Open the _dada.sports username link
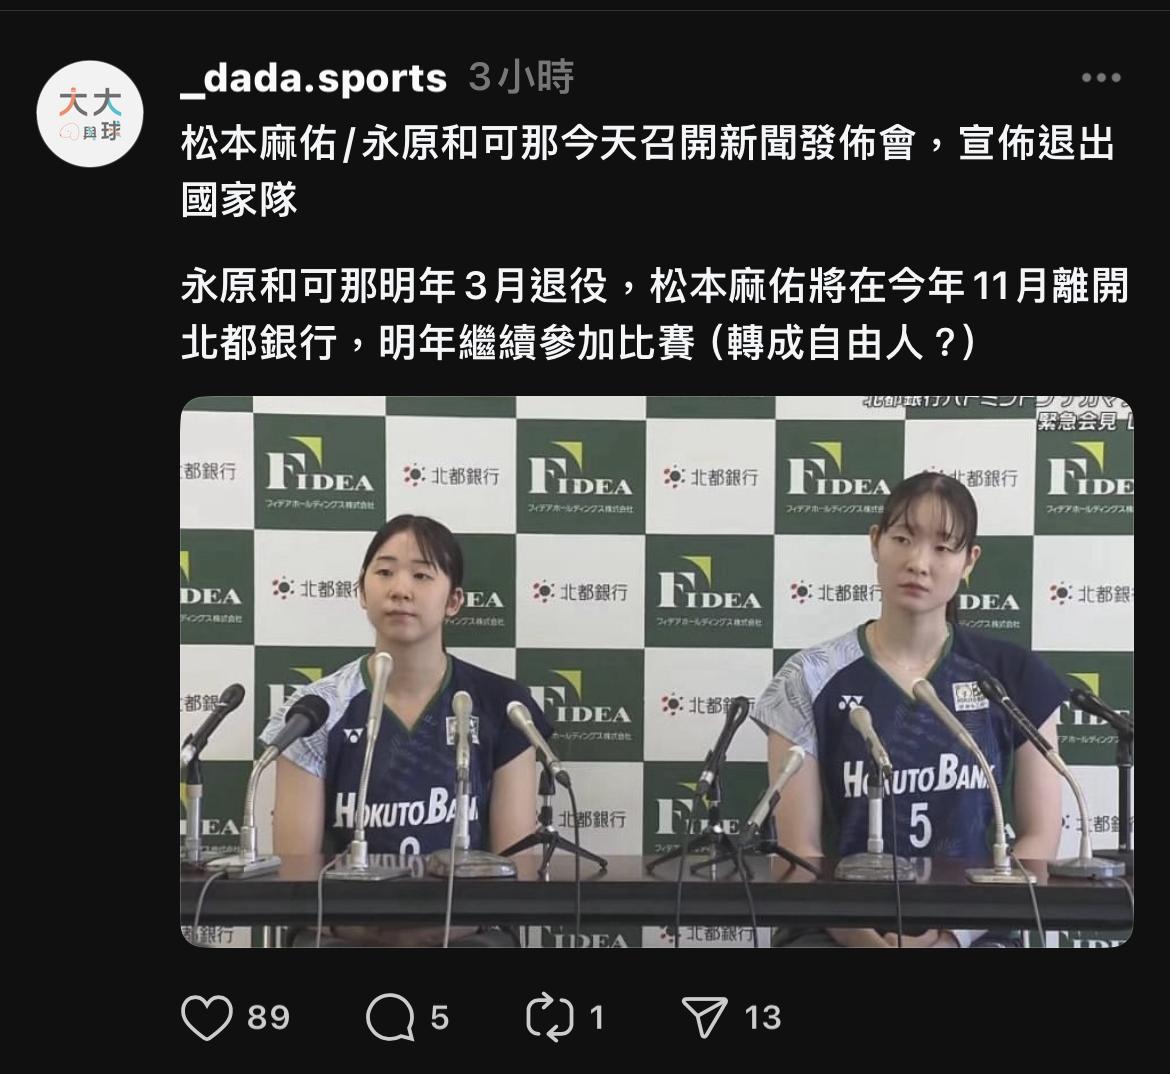 pyautogui.click(x=314, y=78)
